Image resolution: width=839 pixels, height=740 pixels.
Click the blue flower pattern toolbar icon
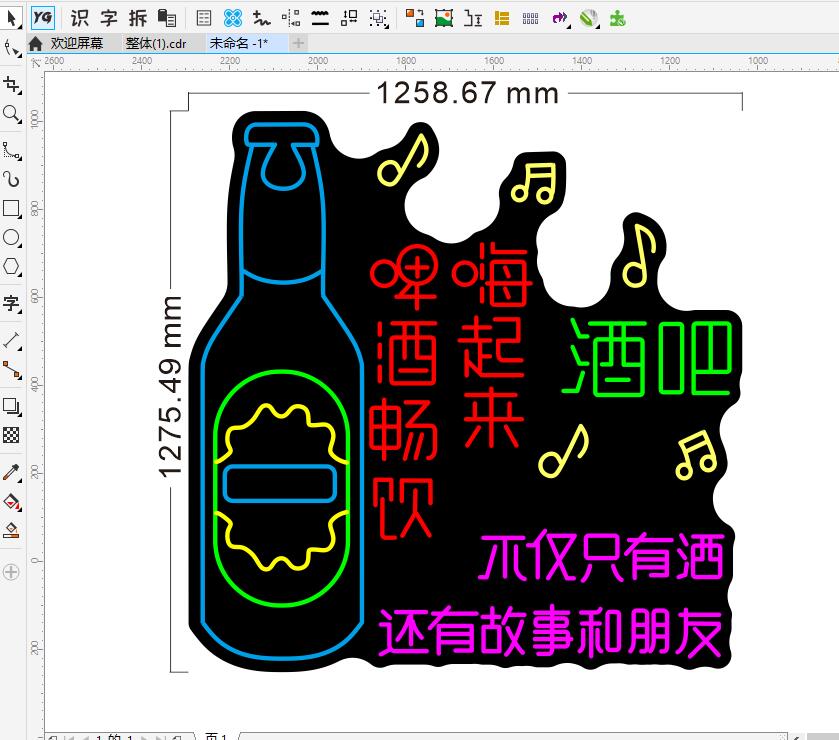click(x=233, y=18)
